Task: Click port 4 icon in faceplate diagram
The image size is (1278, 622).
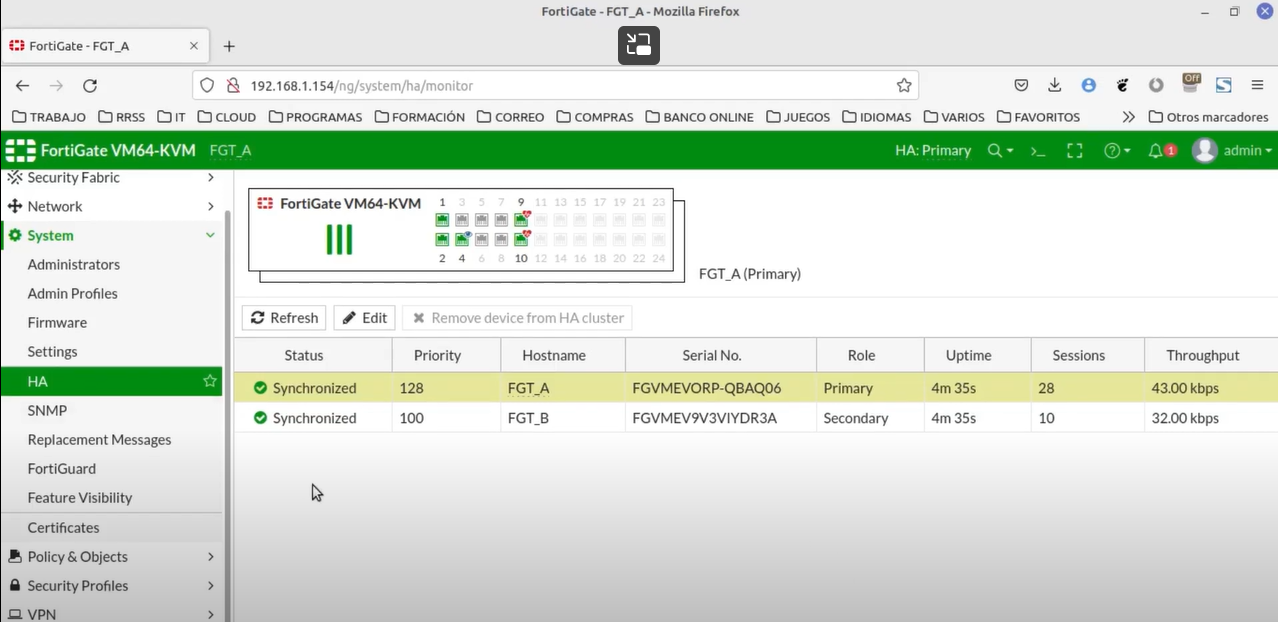Action: pyautogui.click(x=462, y=240)
